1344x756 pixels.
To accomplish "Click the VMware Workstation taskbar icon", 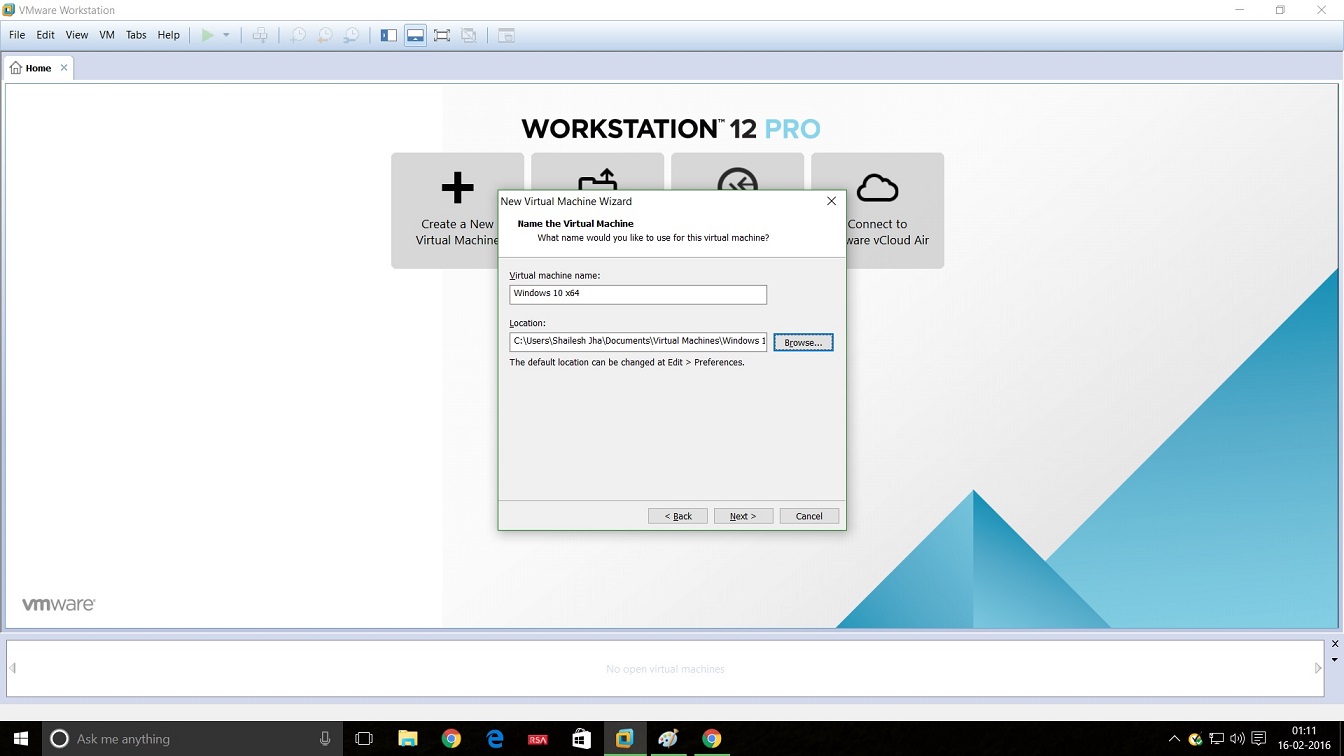I will click(625, 739).
